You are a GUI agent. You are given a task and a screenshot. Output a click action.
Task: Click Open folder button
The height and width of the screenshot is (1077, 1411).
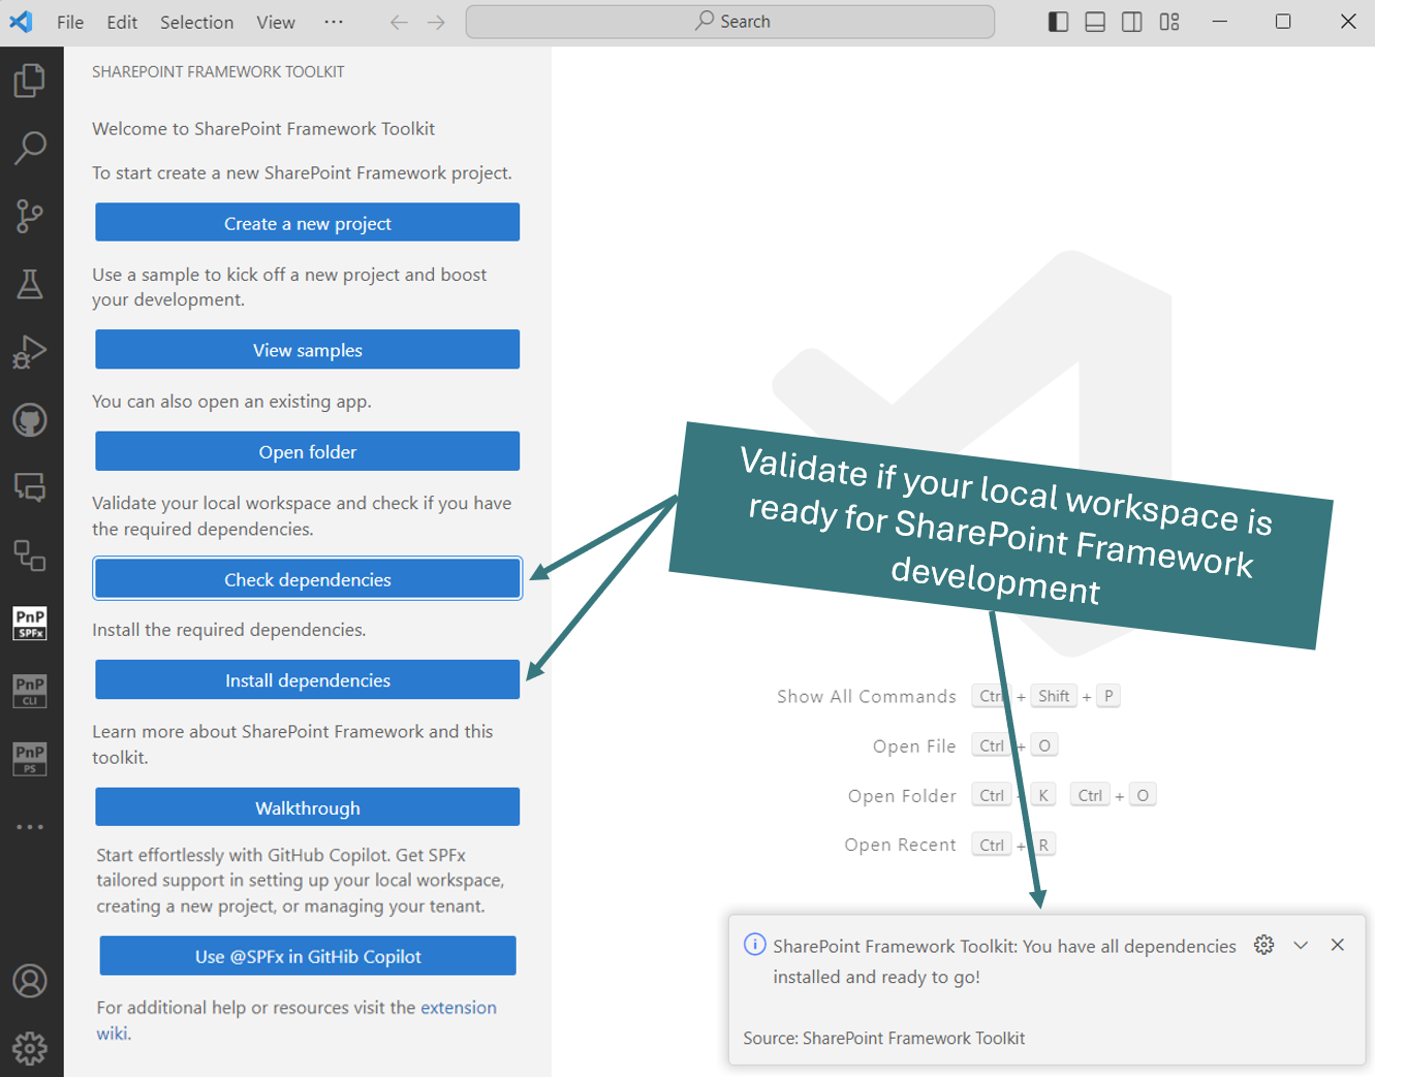(307, 452)
